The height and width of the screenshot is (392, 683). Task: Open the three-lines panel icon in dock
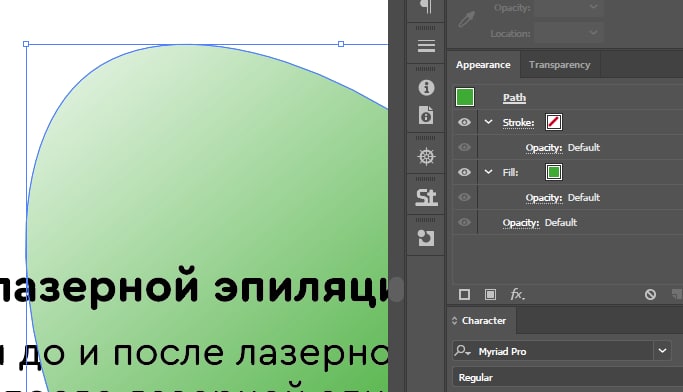click(426, 46)
